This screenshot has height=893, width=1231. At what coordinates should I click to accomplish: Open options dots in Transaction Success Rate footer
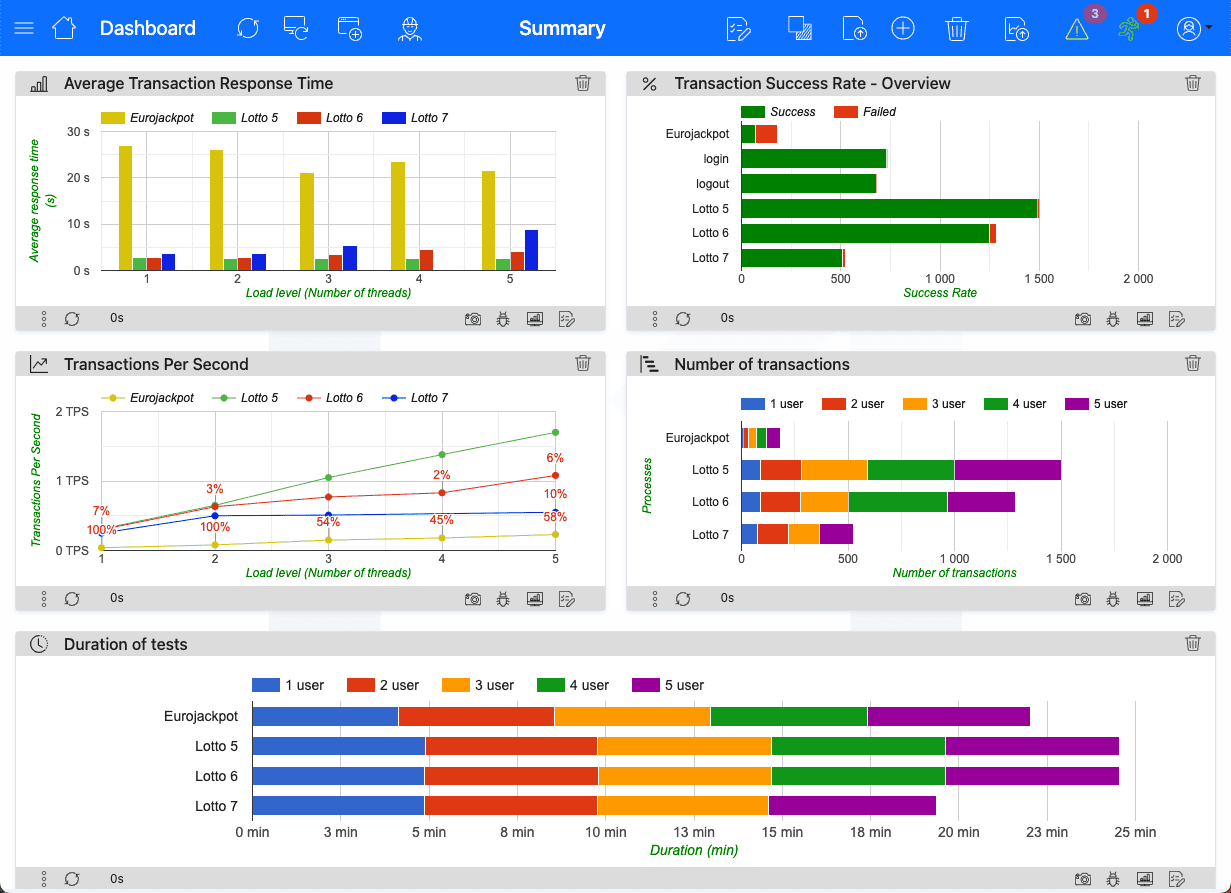[x=655, y=319]
